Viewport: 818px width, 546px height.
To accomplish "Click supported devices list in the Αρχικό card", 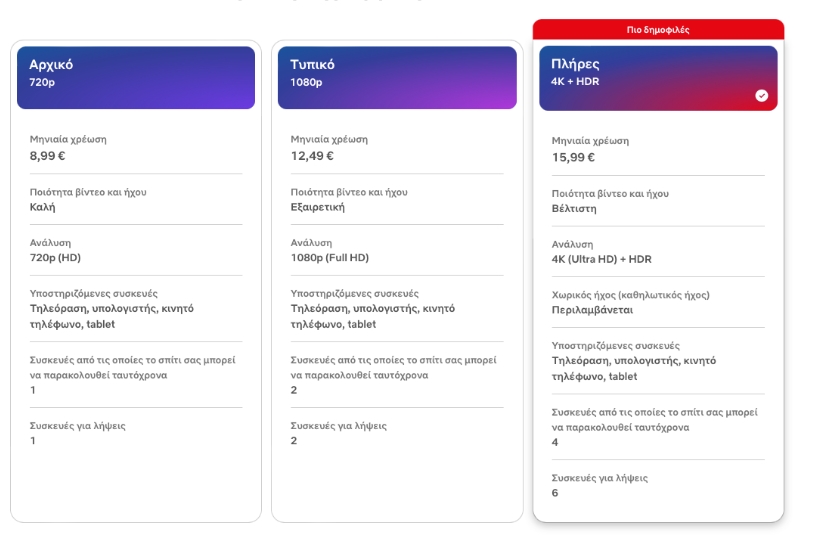I will 111,316.
